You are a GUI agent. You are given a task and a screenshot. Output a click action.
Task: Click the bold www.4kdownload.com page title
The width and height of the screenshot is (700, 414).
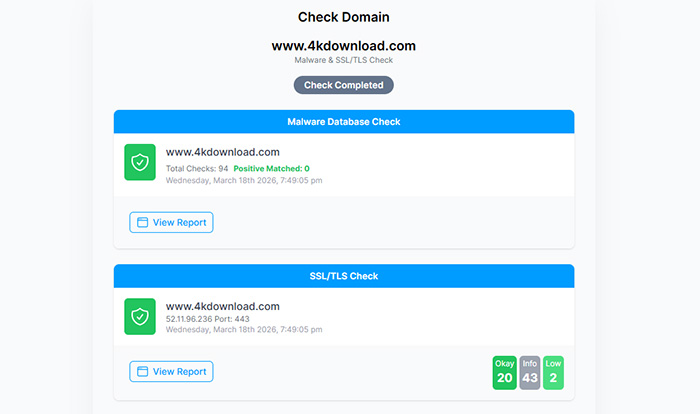[x=344, y=46]
